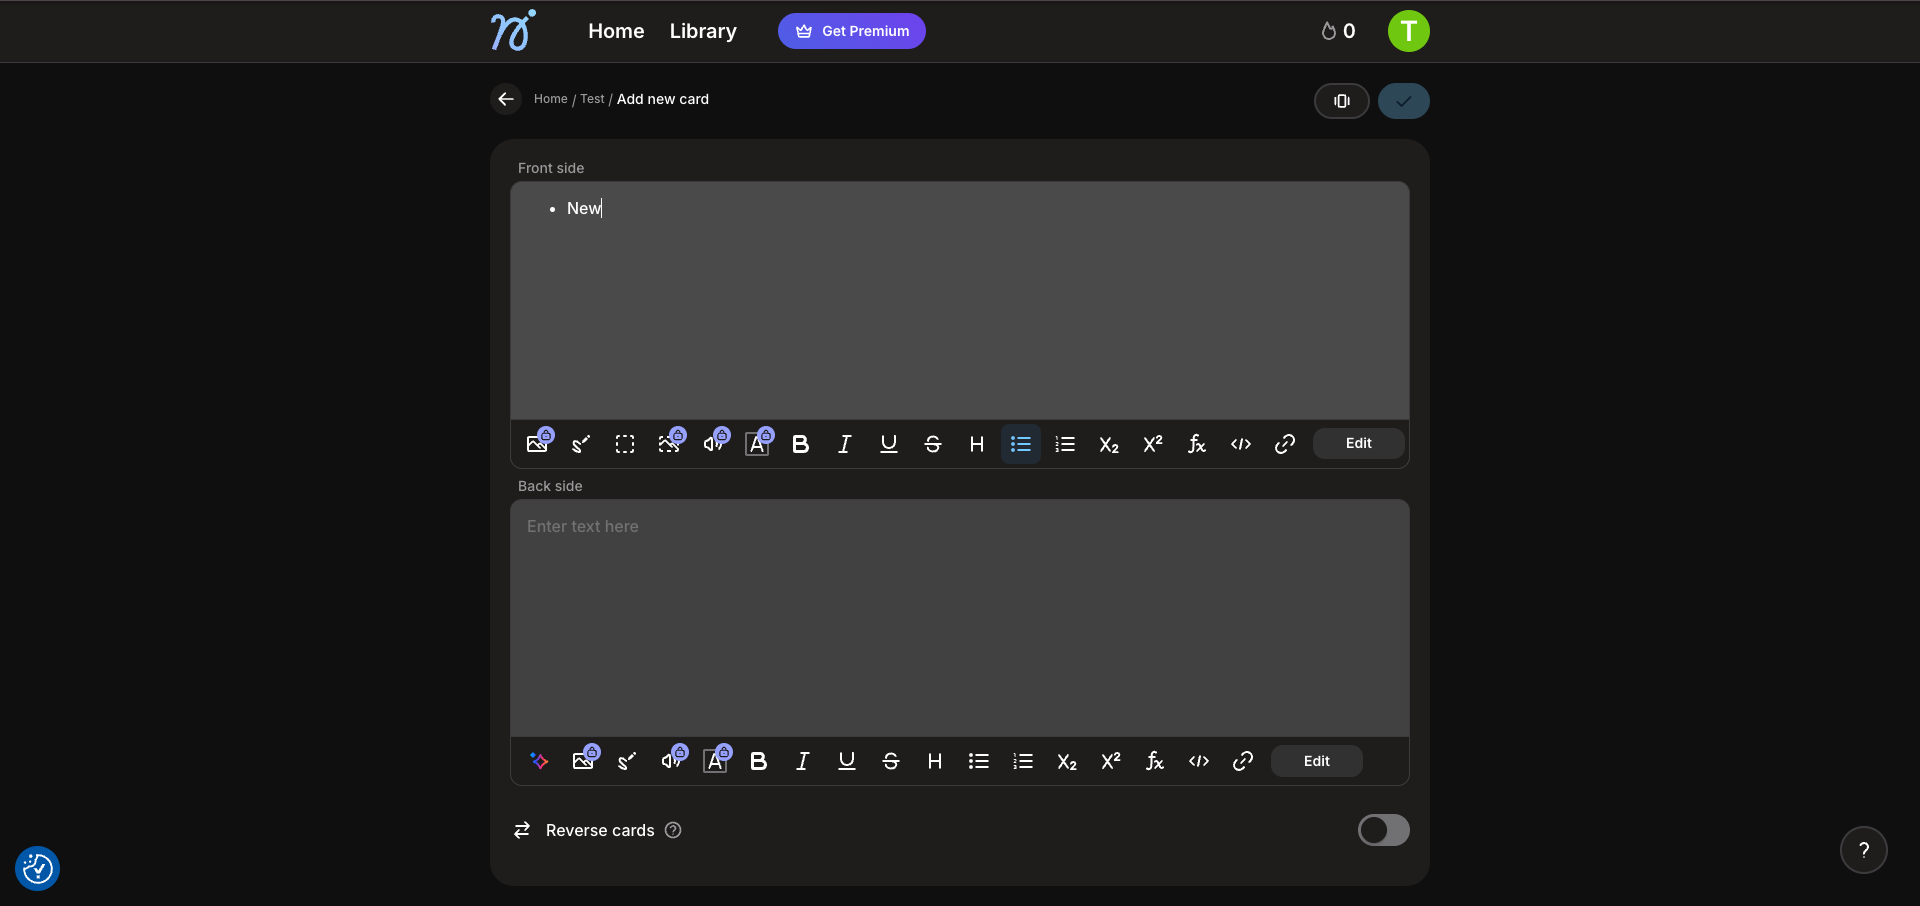Toggle bulleted list on front side
This screenshot has width=1920, height=906.
pyautogui.click(x=1020, y=444)
